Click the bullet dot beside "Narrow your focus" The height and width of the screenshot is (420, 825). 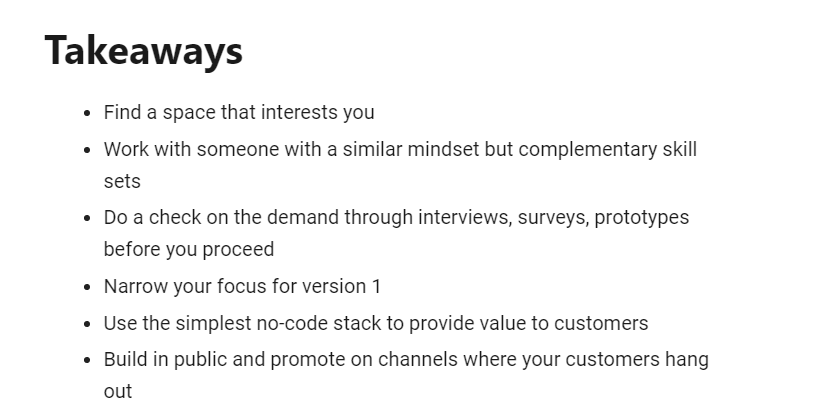pyautogui.click(x=87, y=287)
